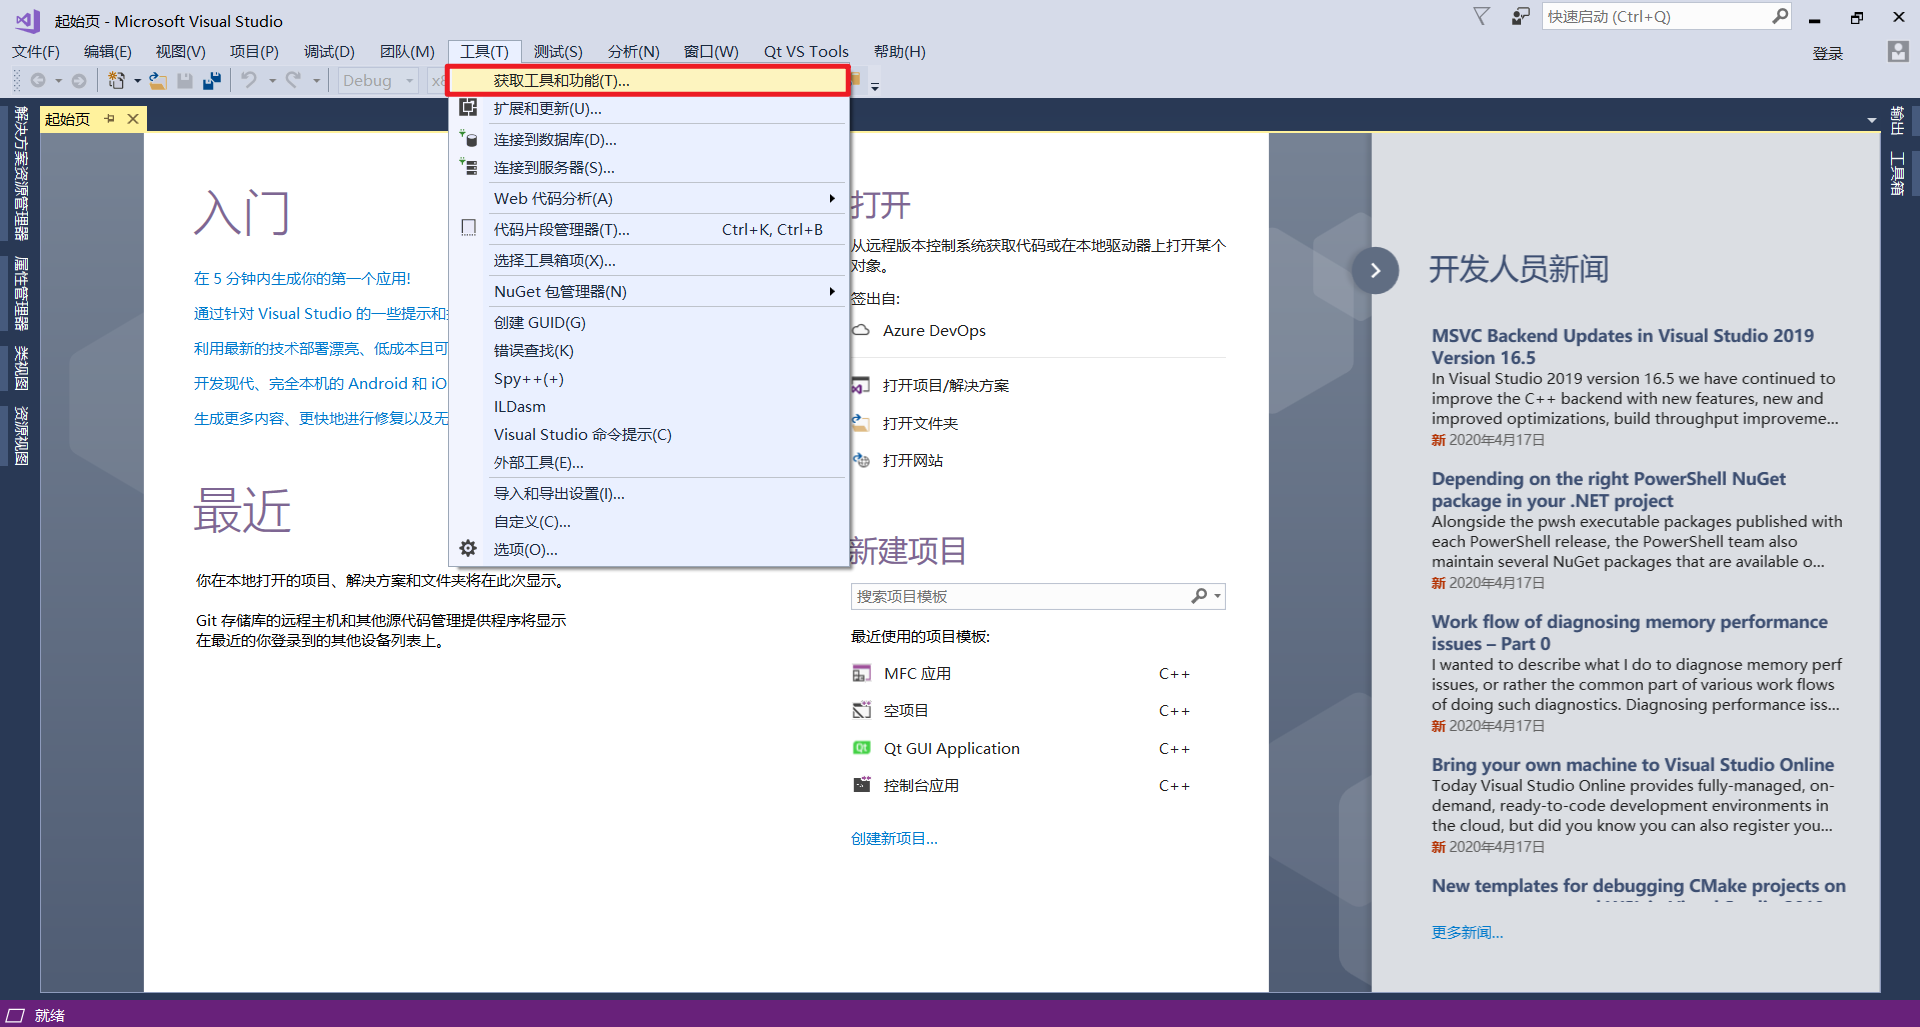1920x1027 pixels.
Task: Open the 搜索项目模板 search dropdown arrow
Action: click(1216, 596)
